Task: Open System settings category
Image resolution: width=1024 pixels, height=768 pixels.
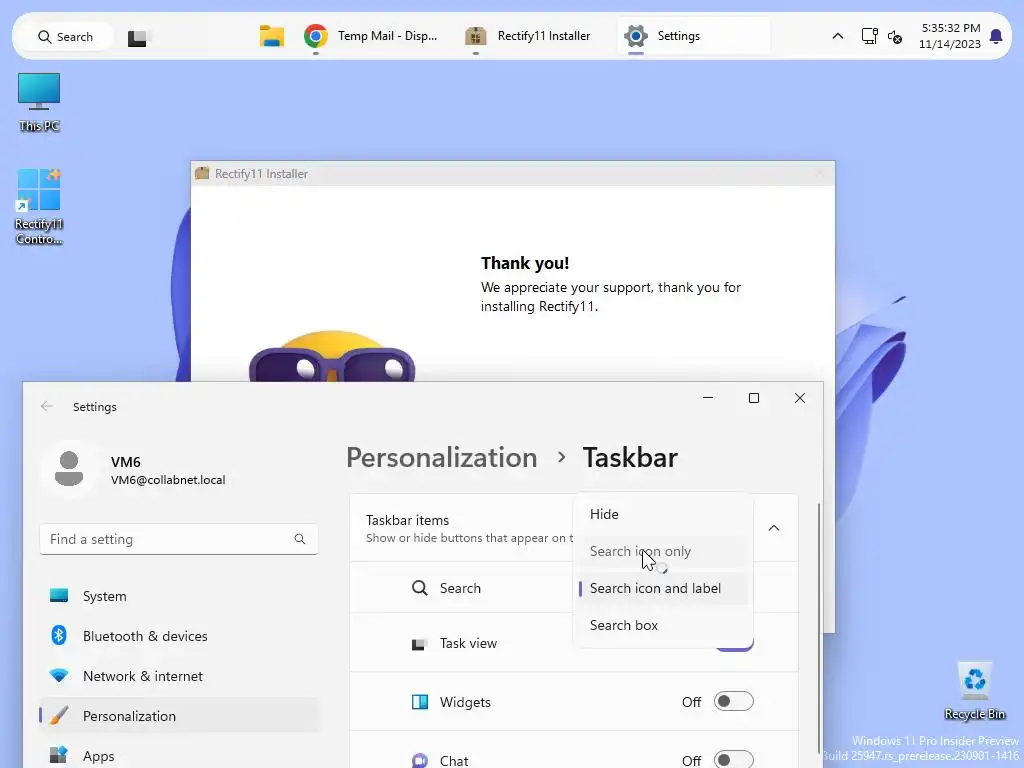Action: [x=179, y=596]
